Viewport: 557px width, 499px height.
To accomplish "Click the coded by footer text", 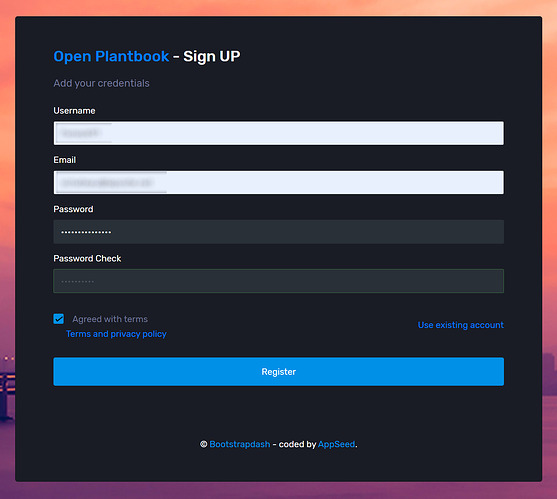I will tap(297, 444).
